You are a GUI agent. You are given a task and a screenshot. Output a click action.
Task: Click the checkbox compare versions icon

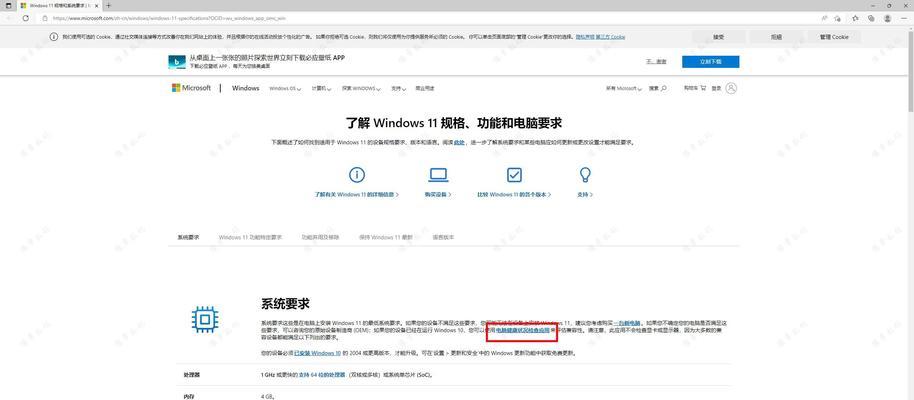514,174
